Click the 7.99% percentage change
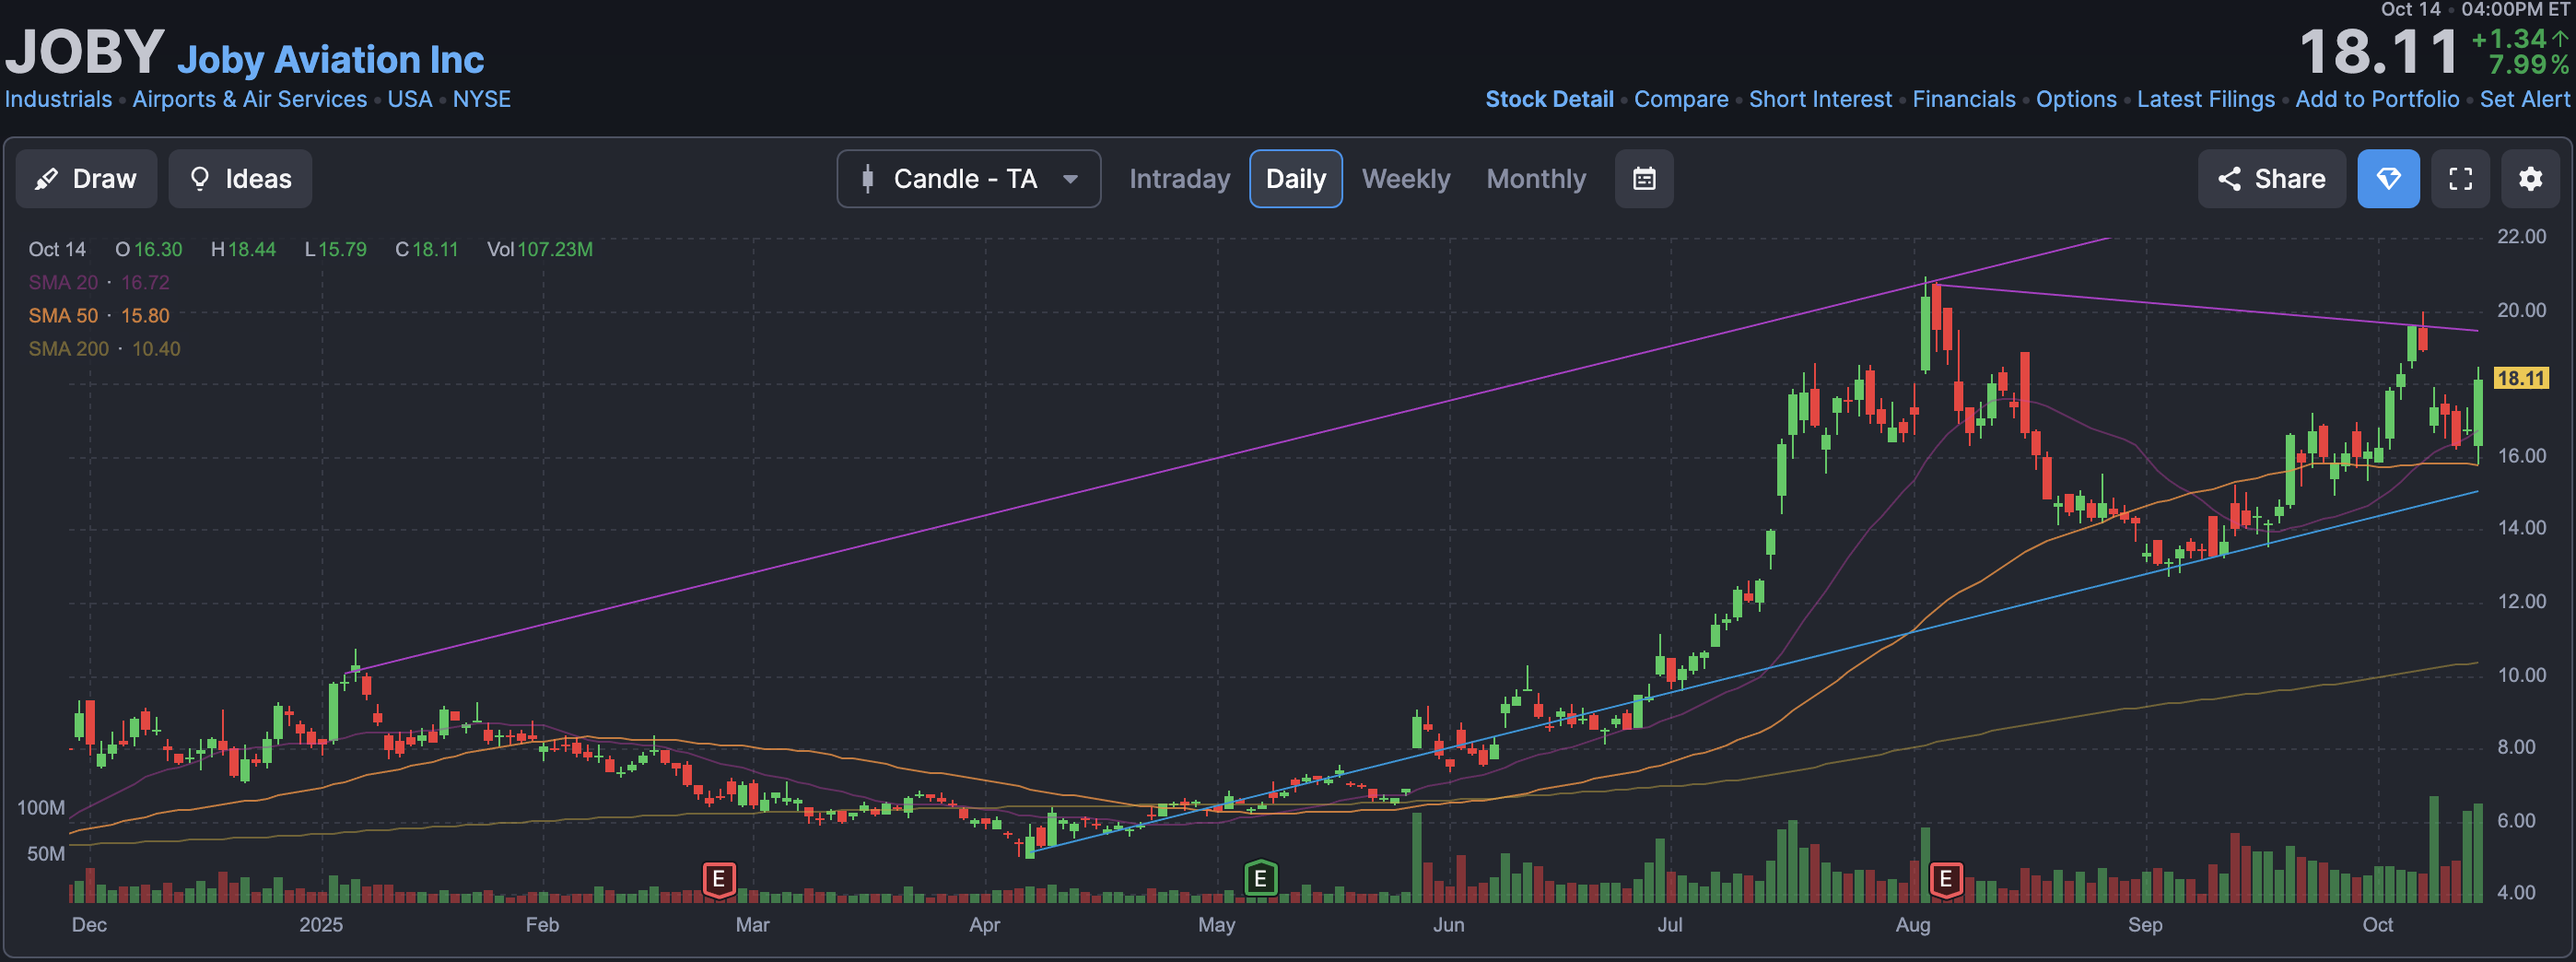Image resolution: width=2576 pixels, height=962 pixels. pos(2529,65)
